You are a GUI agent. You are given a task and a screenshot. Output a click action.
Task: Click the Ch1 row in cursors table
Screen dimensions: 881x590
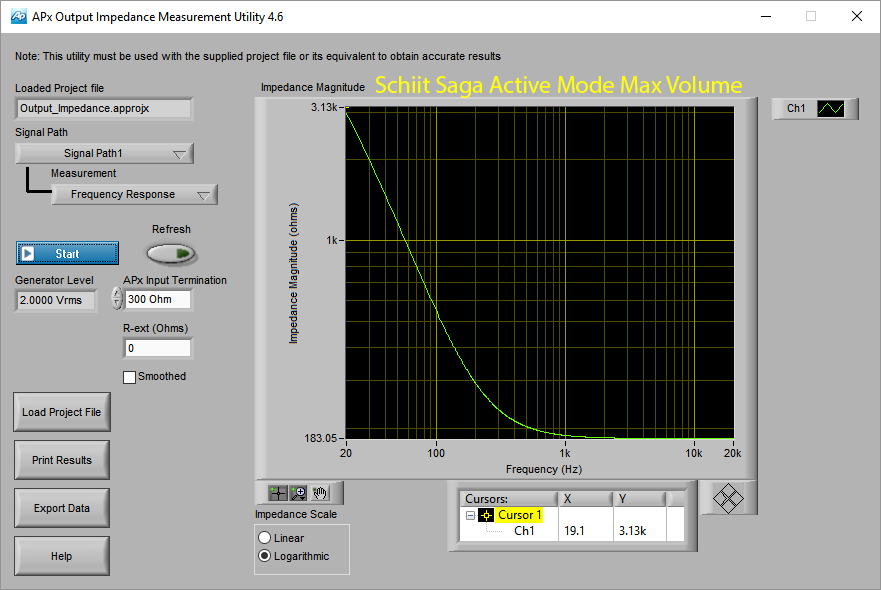524,530
